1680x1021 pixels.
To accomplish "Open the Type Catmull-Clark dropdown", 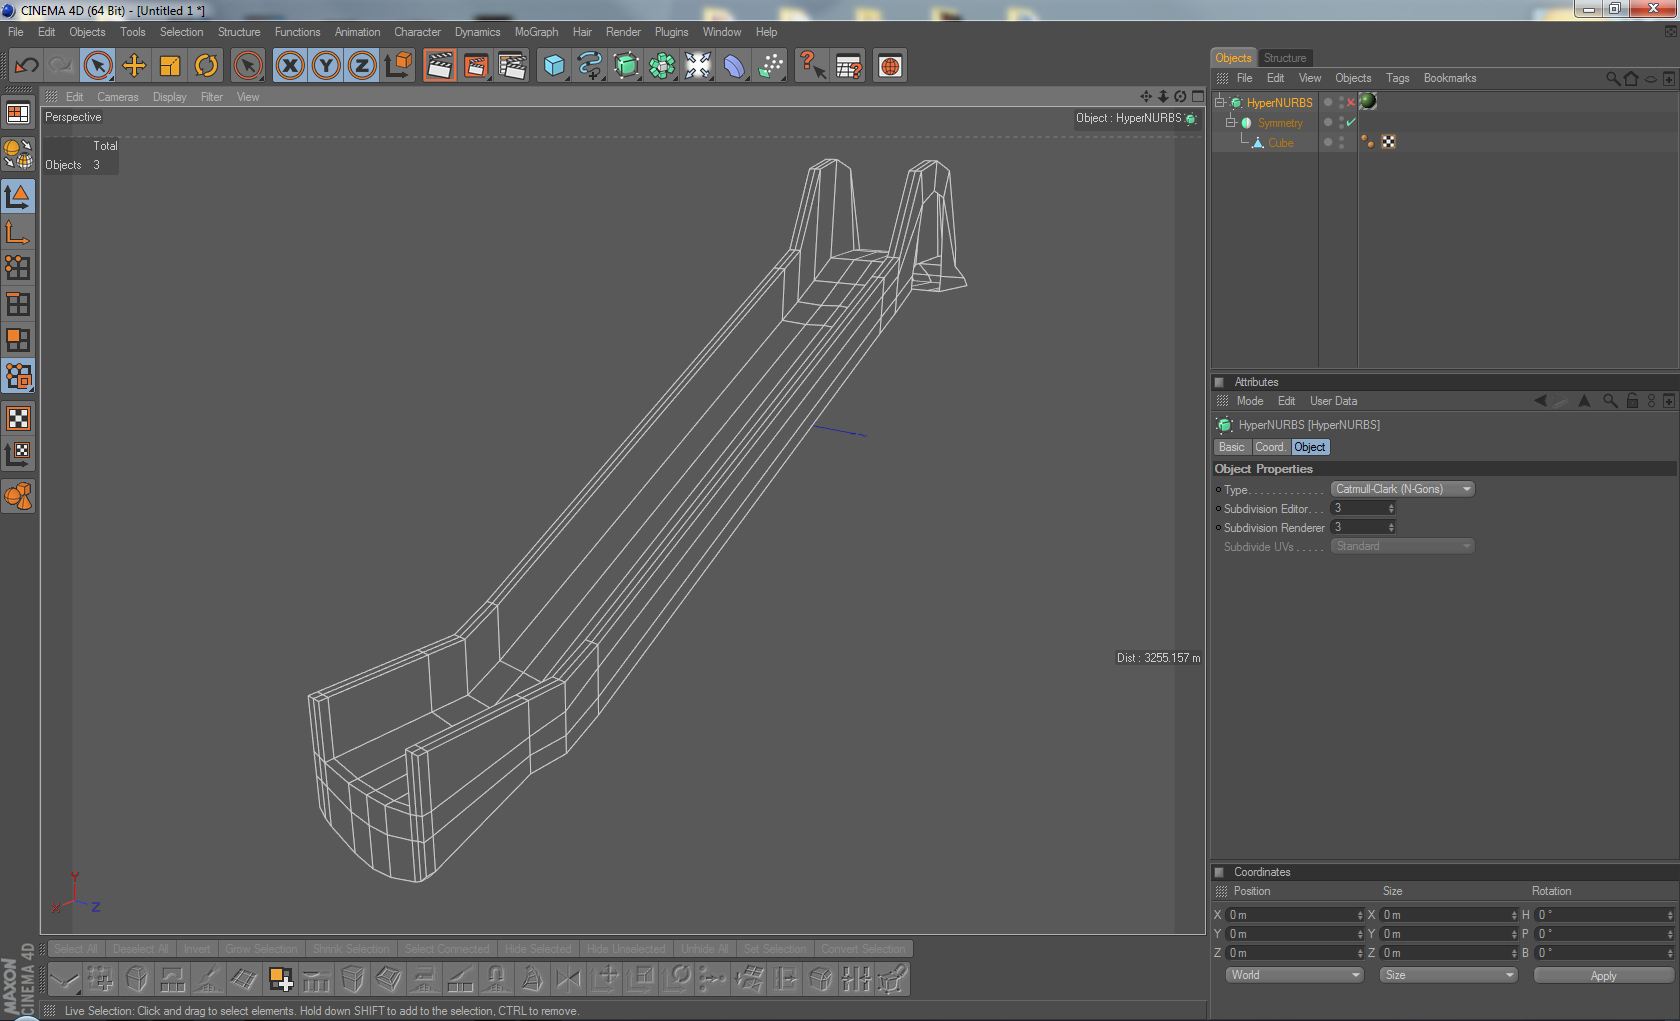I will pyautogui.click(x=1402, y=489).
